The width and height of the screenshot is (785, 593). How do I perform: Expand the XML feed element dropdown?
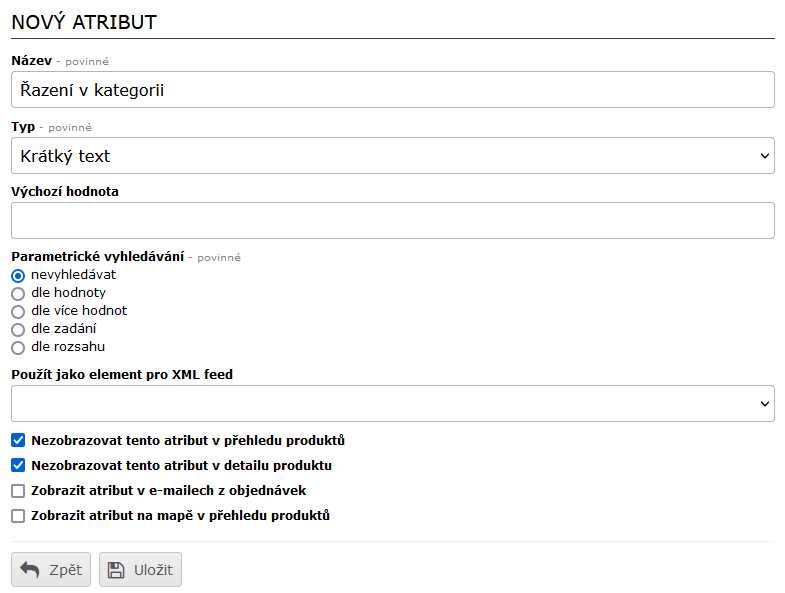(392, 403)
